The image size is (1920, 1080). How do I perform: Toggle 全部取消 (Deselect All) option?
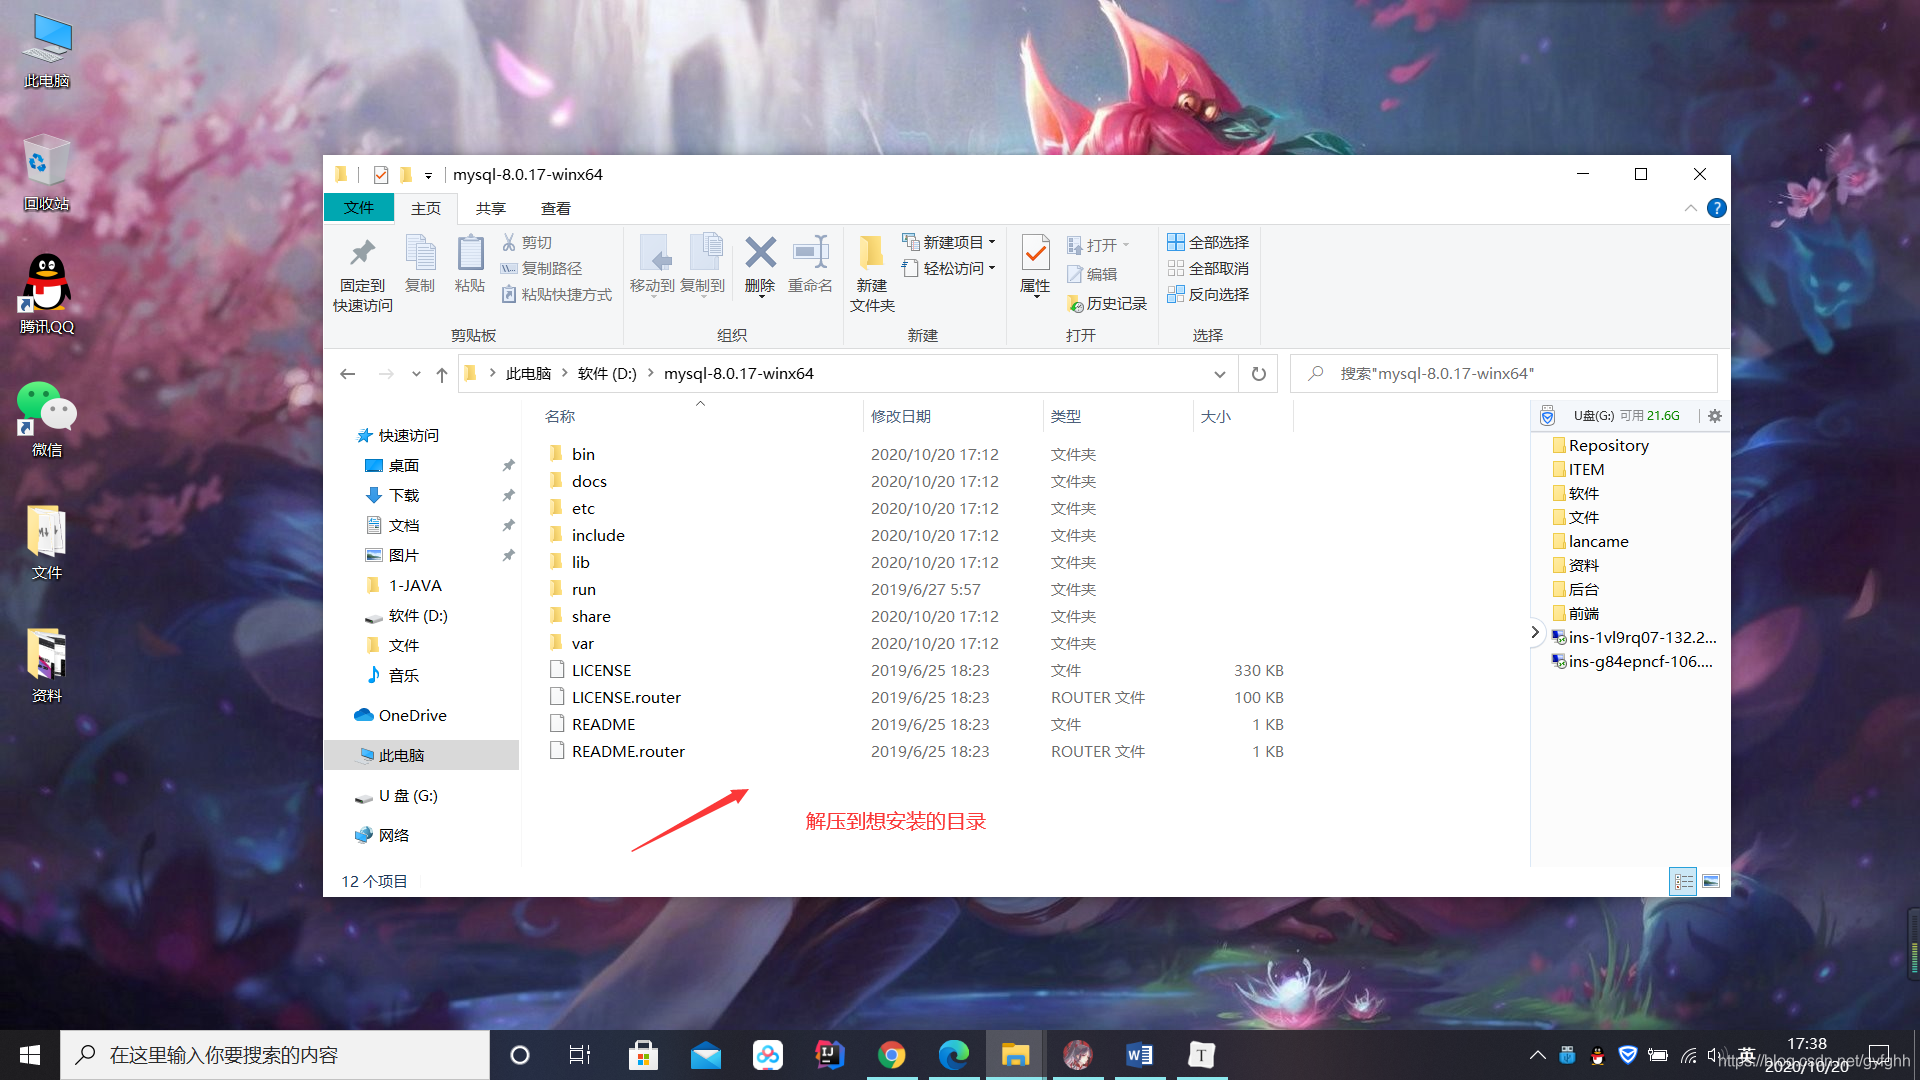coord(1215,269)
